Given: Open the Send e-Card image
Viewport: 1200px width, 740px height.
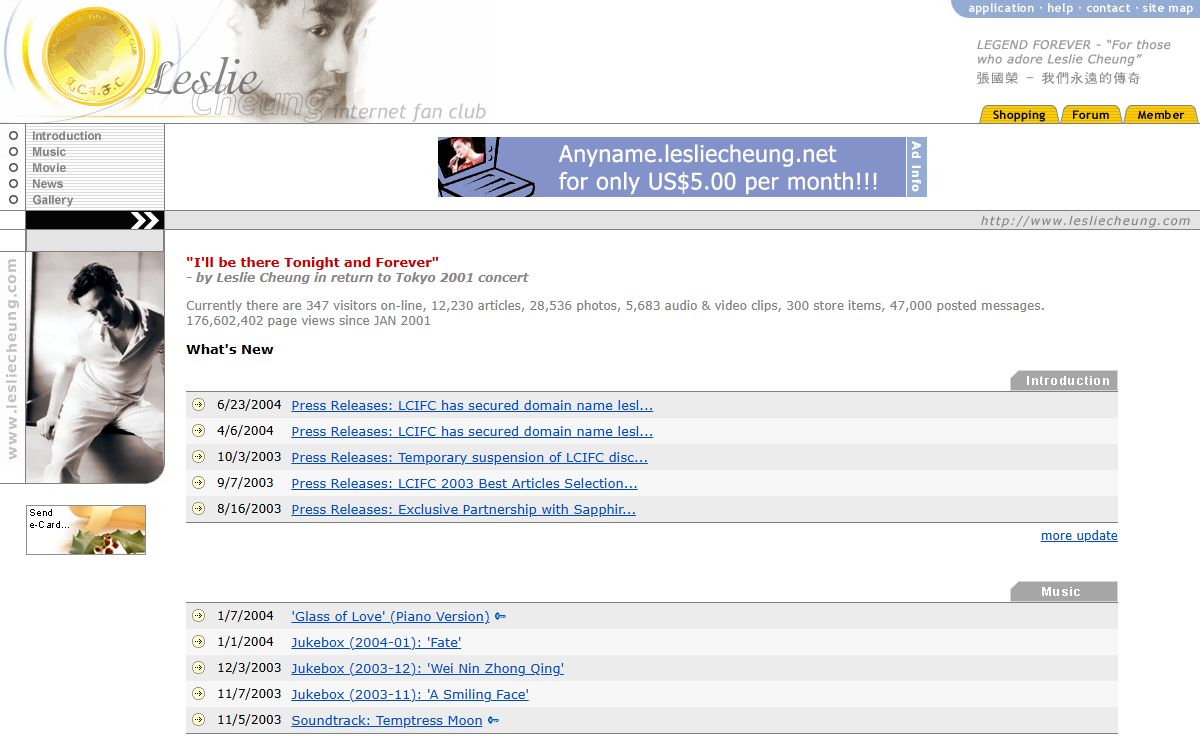Looking at the screenshot, I should [86, 530].
